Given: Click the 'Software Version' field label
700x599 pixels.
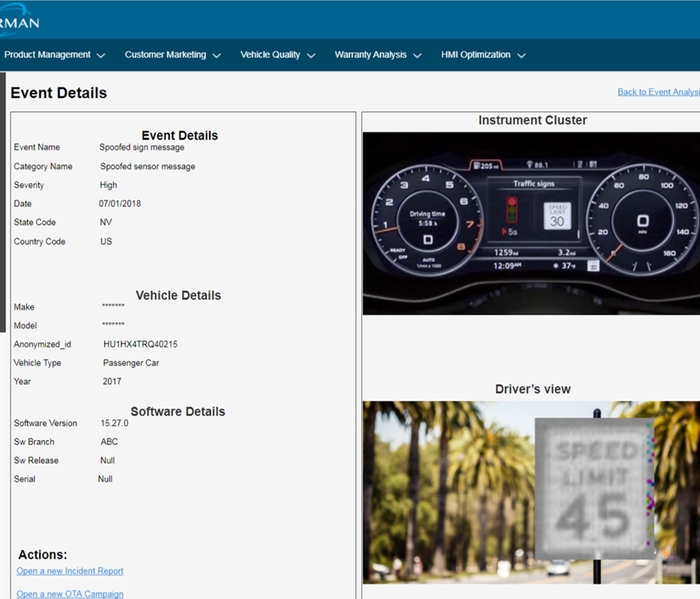Looking at the screenshot, I should click(x=45, y=423).
